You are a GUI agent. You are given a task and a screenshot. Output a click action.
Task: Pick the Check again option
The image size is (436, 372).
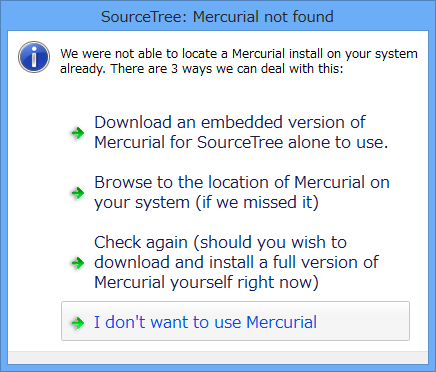tap(235, 262)
